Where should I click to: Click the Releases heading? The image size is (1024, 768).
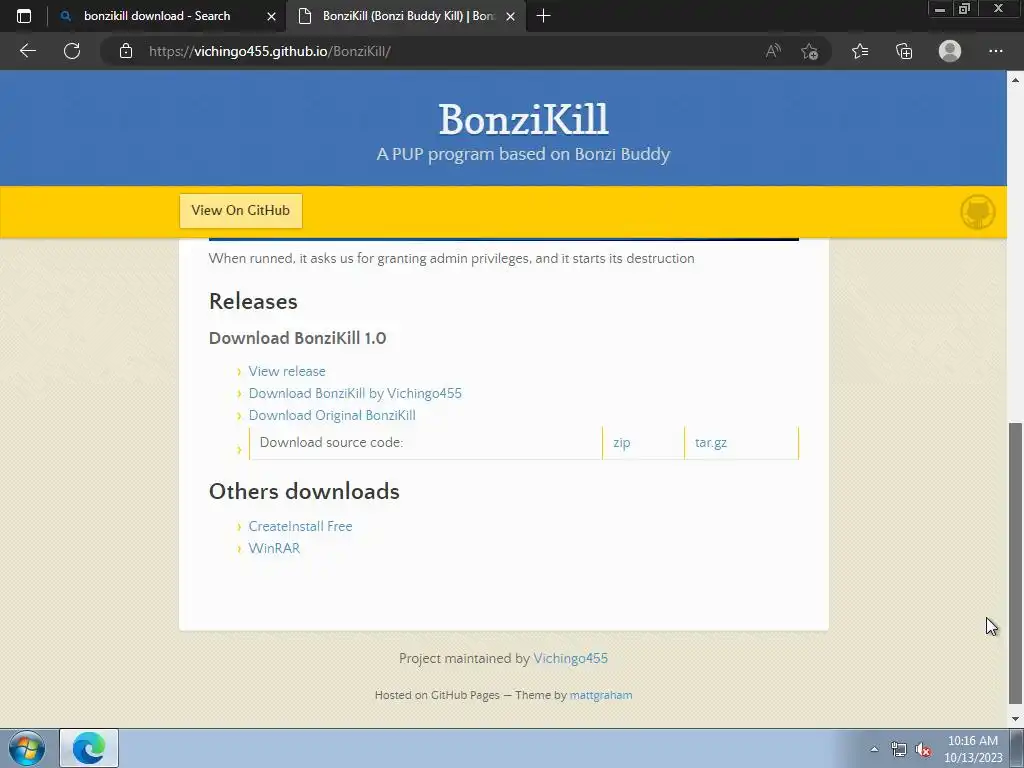[x=253, y=302]
